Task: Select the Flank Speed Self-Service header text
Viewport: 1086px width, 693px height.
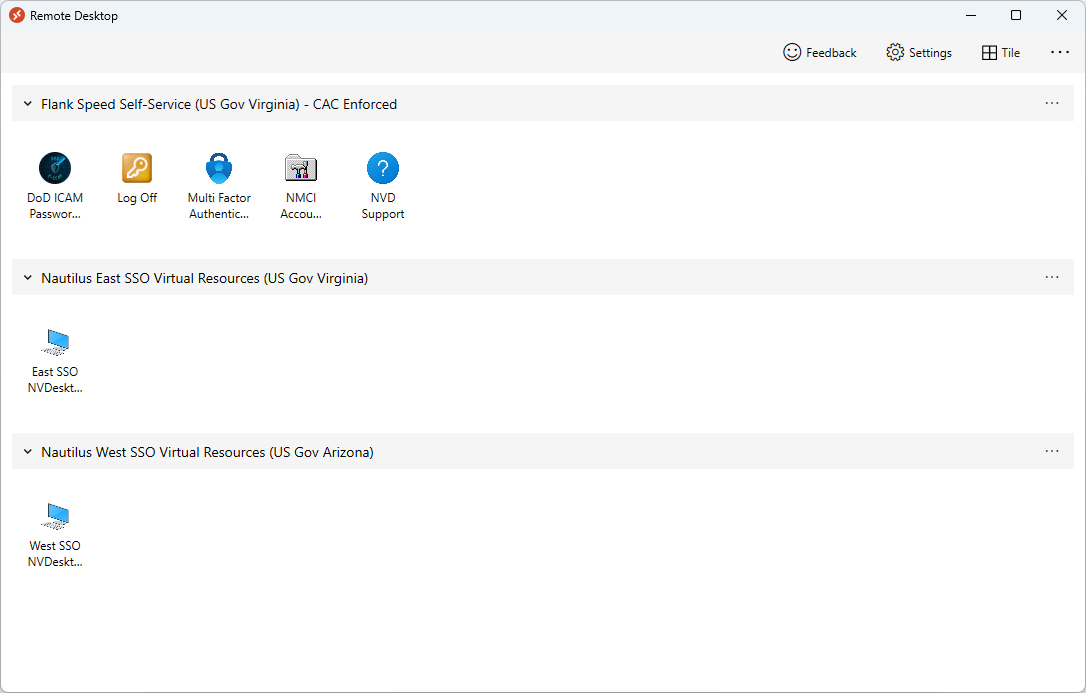Action: [218, 103]
